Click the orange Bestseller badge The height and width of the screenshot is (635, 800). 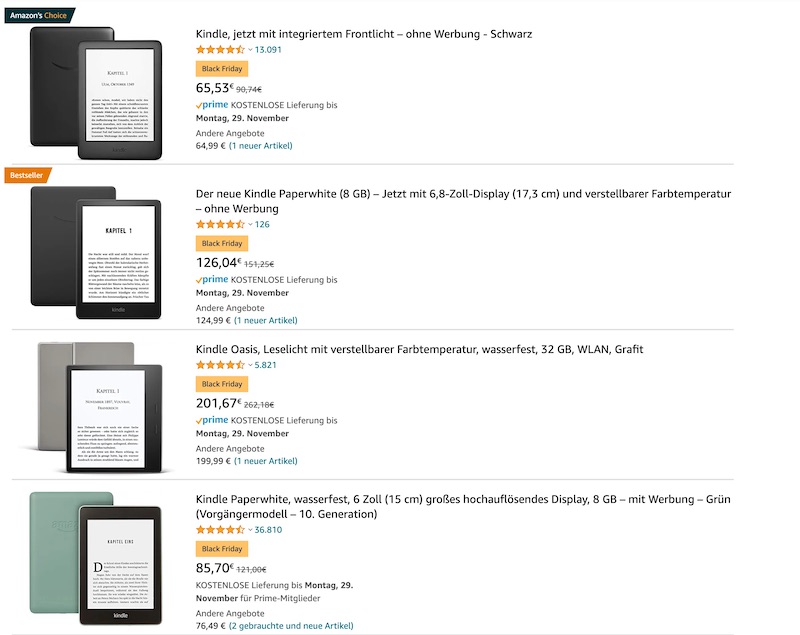27,176
